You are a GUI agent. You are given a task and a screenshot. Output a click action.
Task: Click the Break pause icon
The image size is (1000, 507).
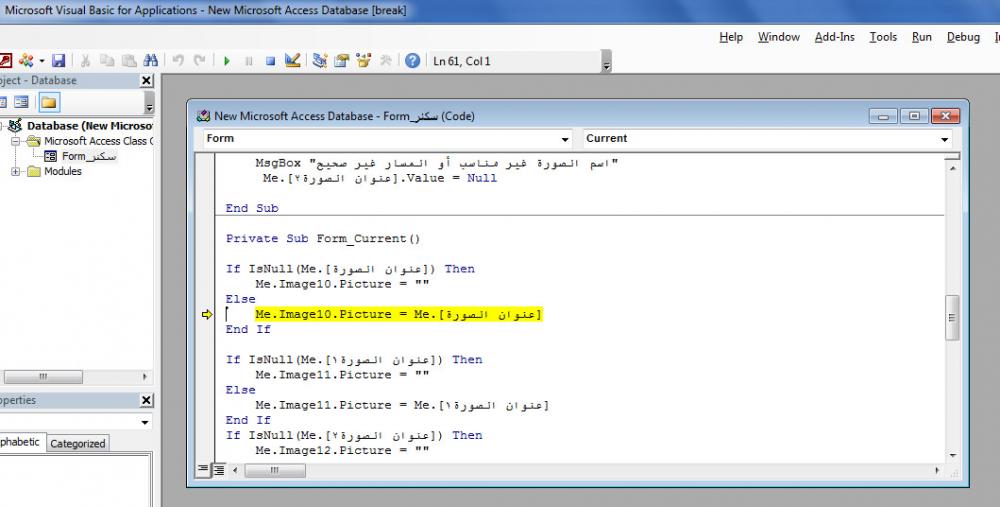tap(249, 61)
